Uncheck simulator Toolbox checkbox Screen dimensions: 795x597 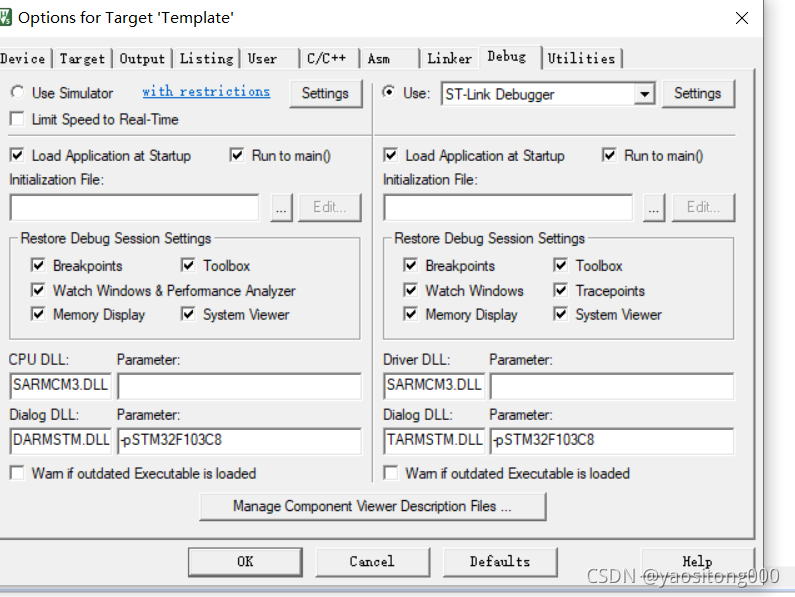point(188,265)
